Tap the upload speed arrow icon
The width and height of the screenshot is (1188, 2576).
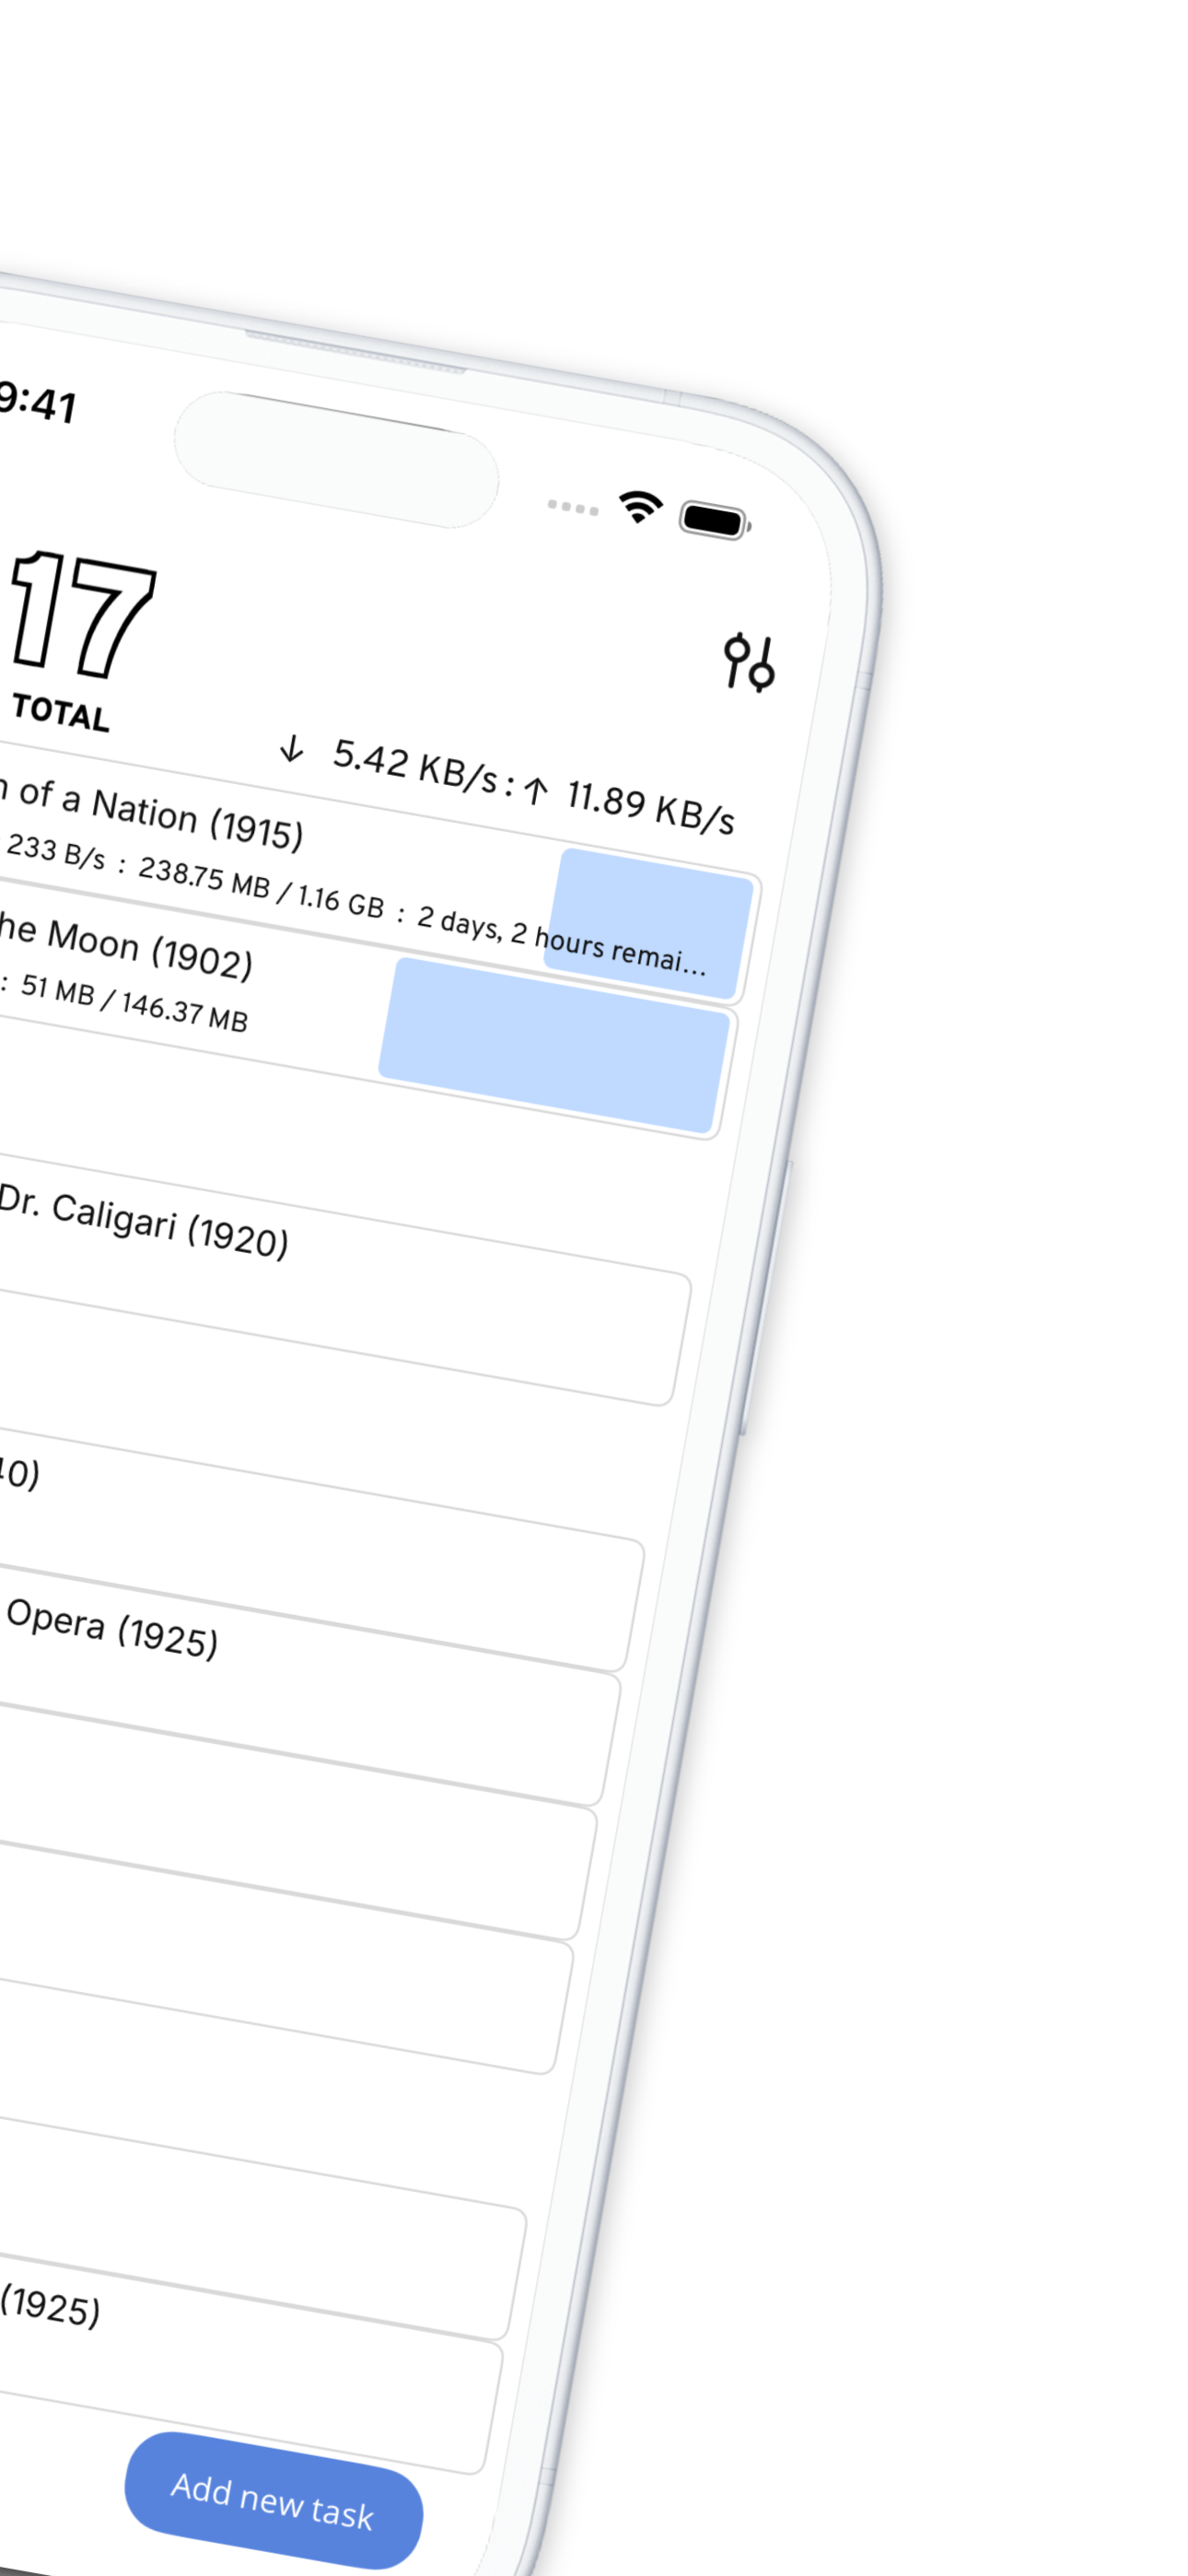point(536,791)
